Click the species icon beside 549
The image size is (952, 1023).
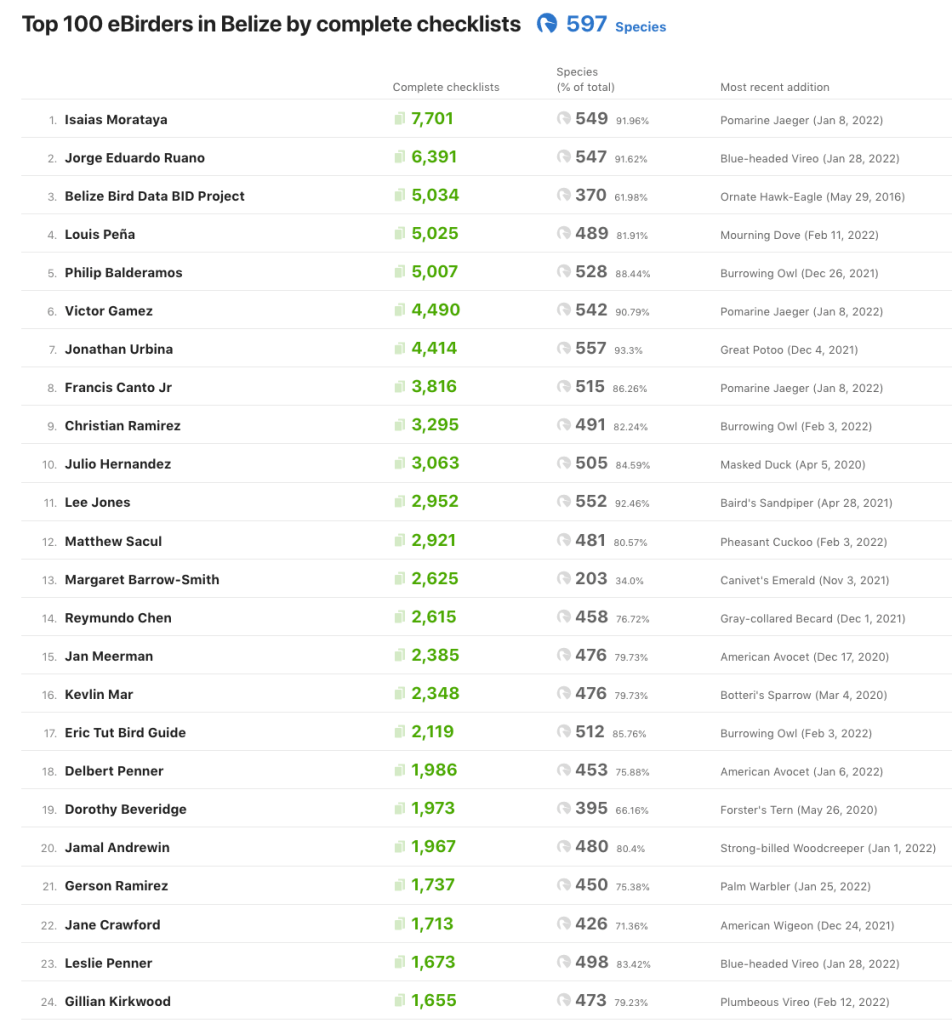click(564, 119)
